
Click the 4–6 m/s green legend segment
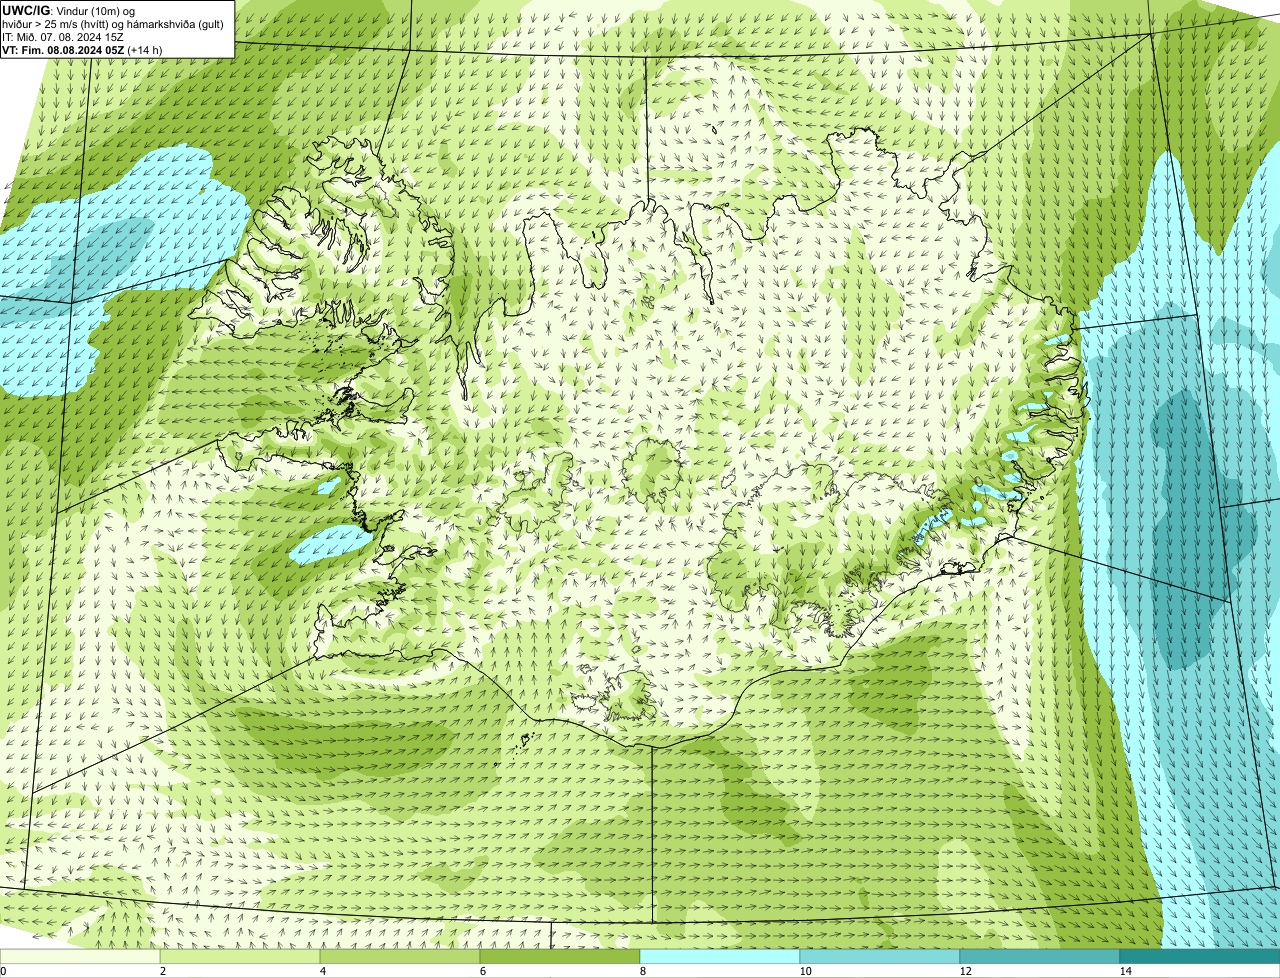(400, 956)
